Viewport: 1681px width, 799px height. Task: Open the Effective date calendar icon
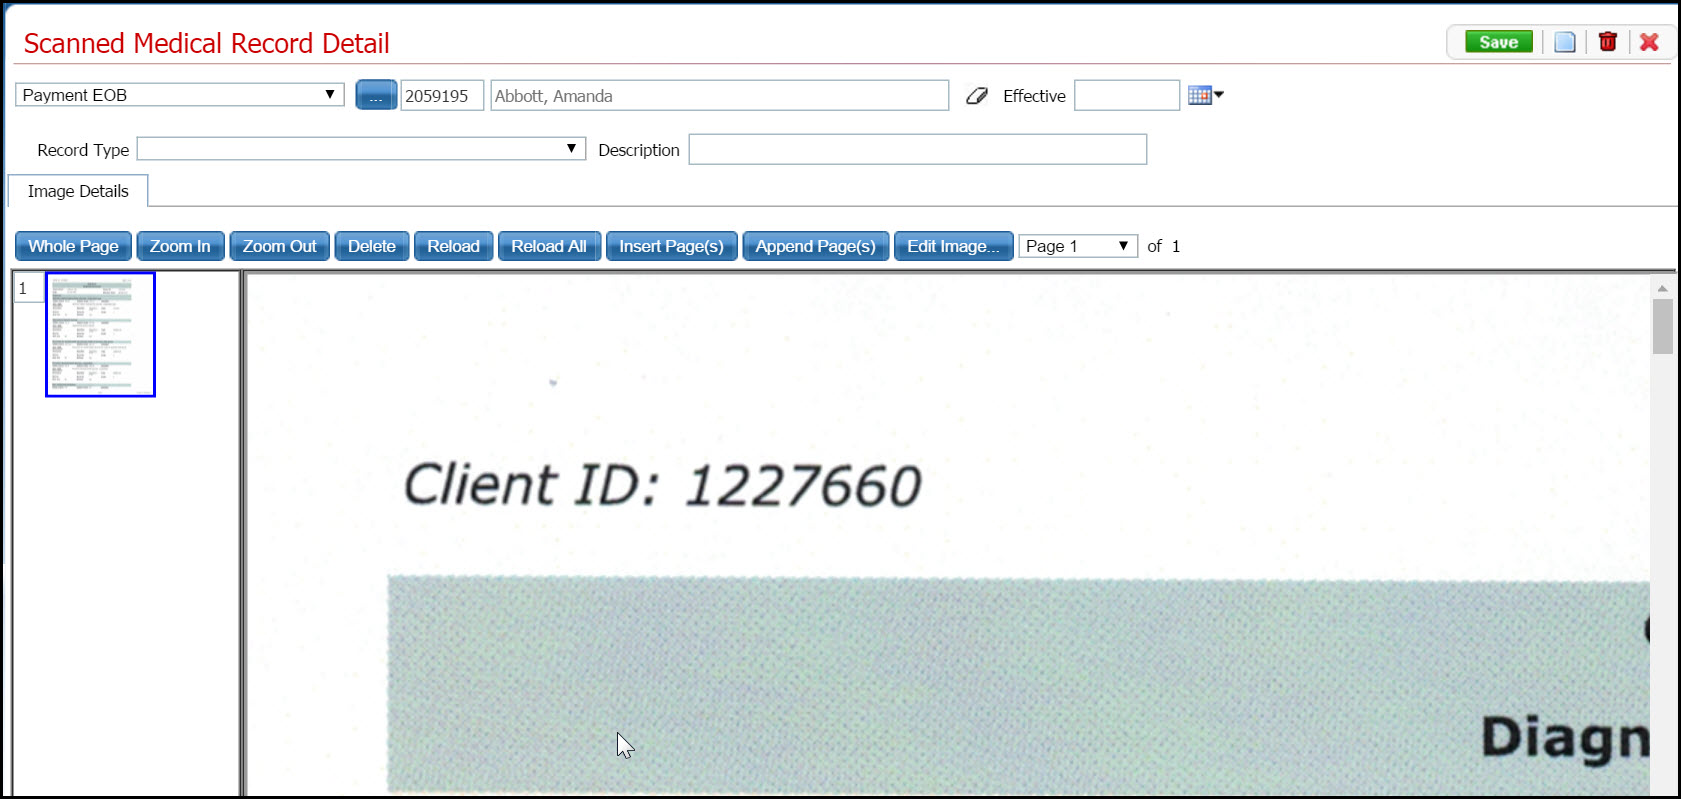(x=1204, y=95)
